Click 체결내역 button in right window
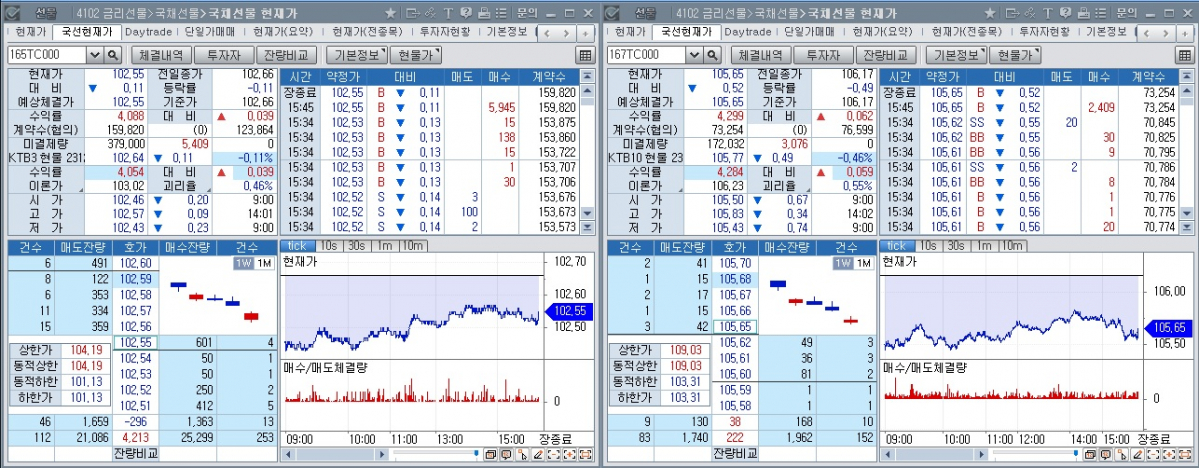This screenshot has width=1199, height=468. tap(759, 55)
